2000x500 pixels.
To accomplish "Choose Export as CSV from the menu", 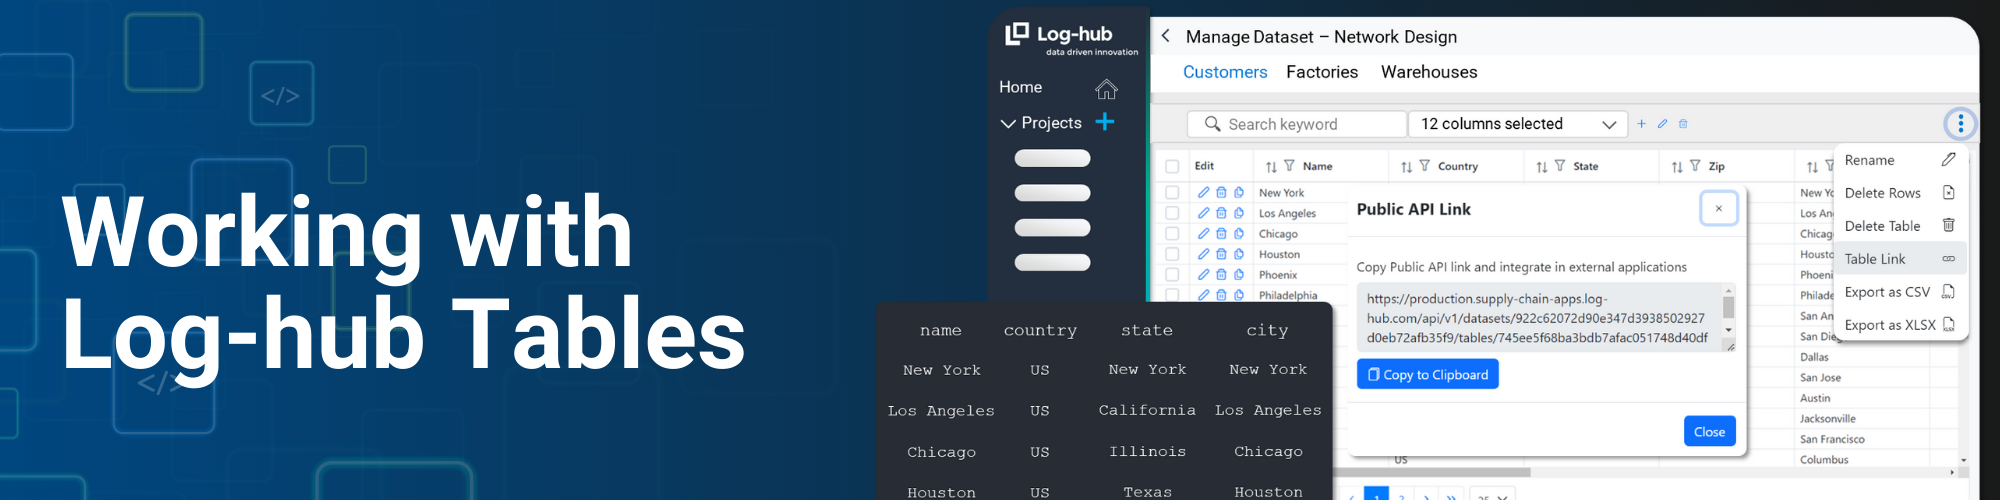I will (1900, 292).
